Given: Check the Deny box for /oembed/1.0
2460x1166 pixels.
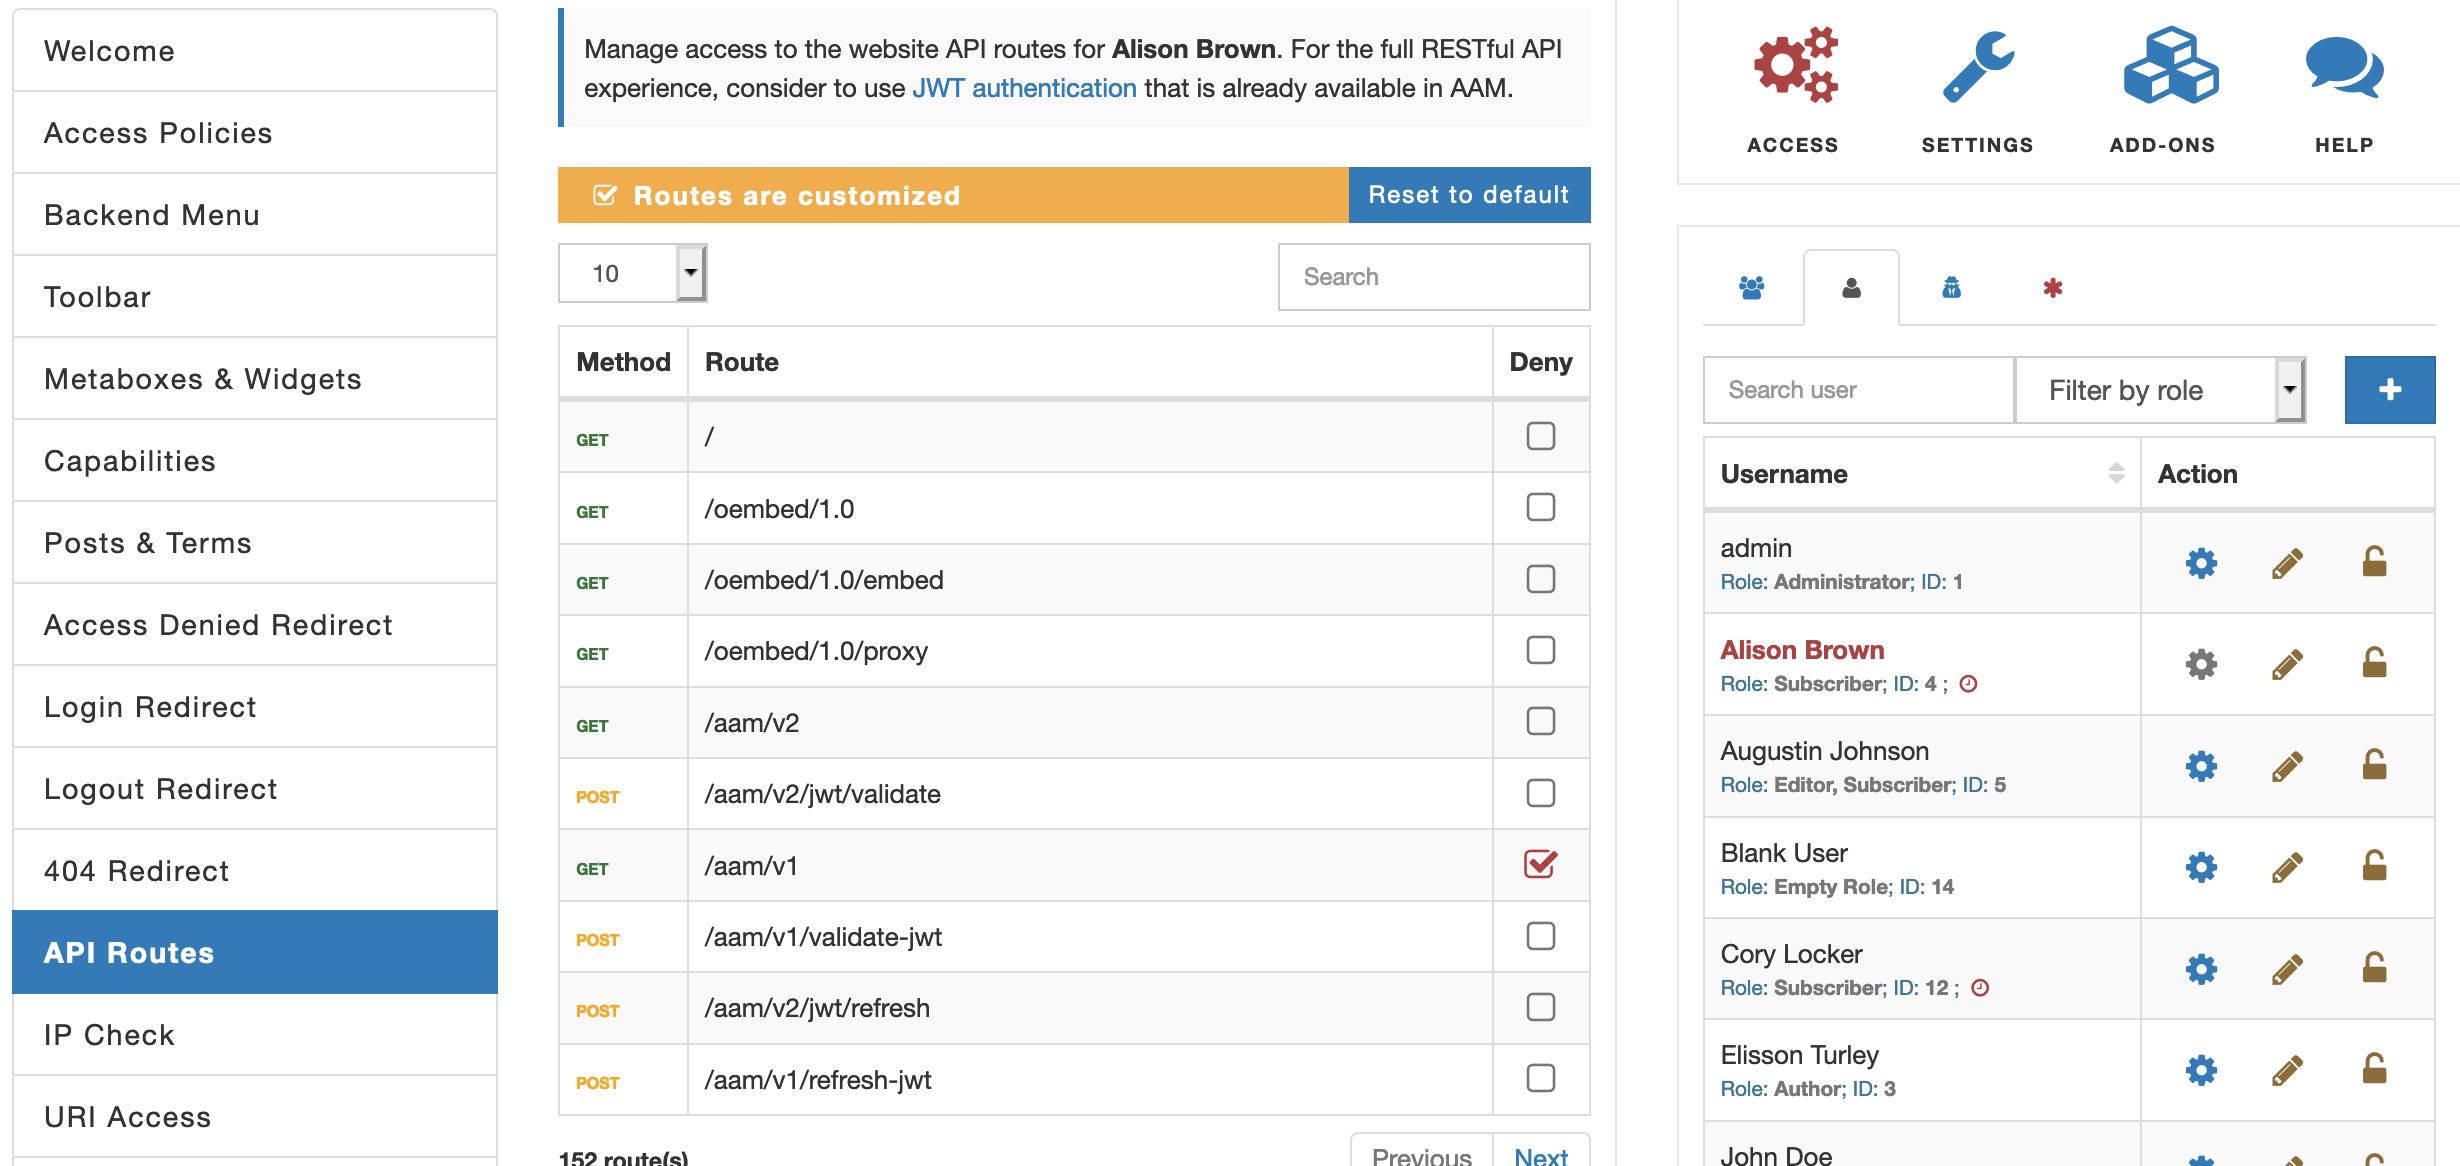Looking at the screenshot, I should click(x=1540, y=508).
